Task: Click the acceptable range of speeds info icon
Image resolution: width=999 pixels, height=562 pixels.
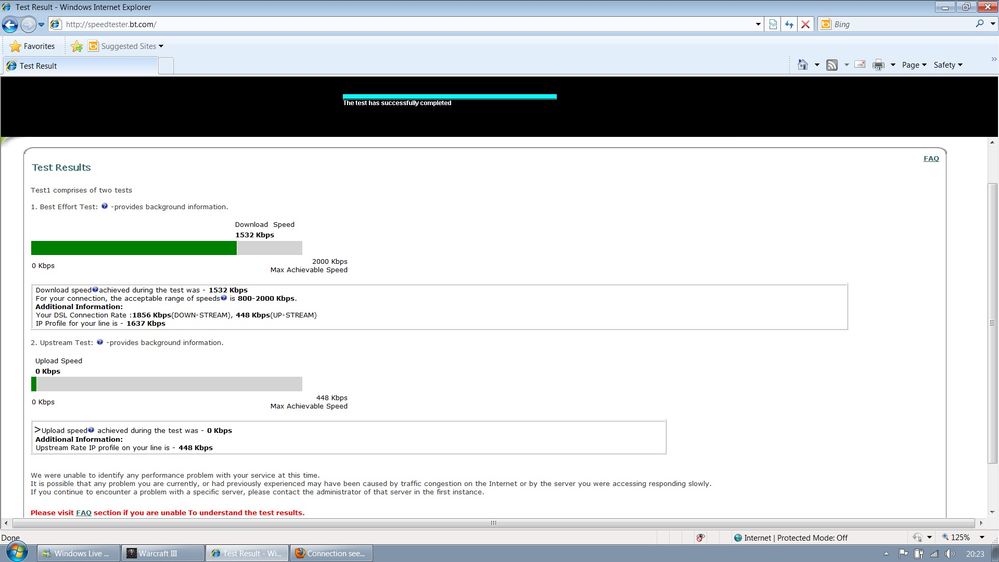Action: tap(224, 298)
